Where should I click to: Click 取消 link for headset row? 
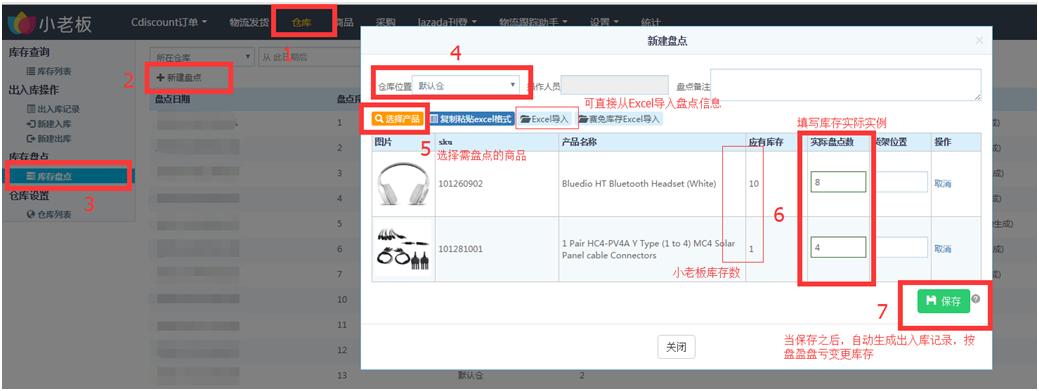point(942,184)
